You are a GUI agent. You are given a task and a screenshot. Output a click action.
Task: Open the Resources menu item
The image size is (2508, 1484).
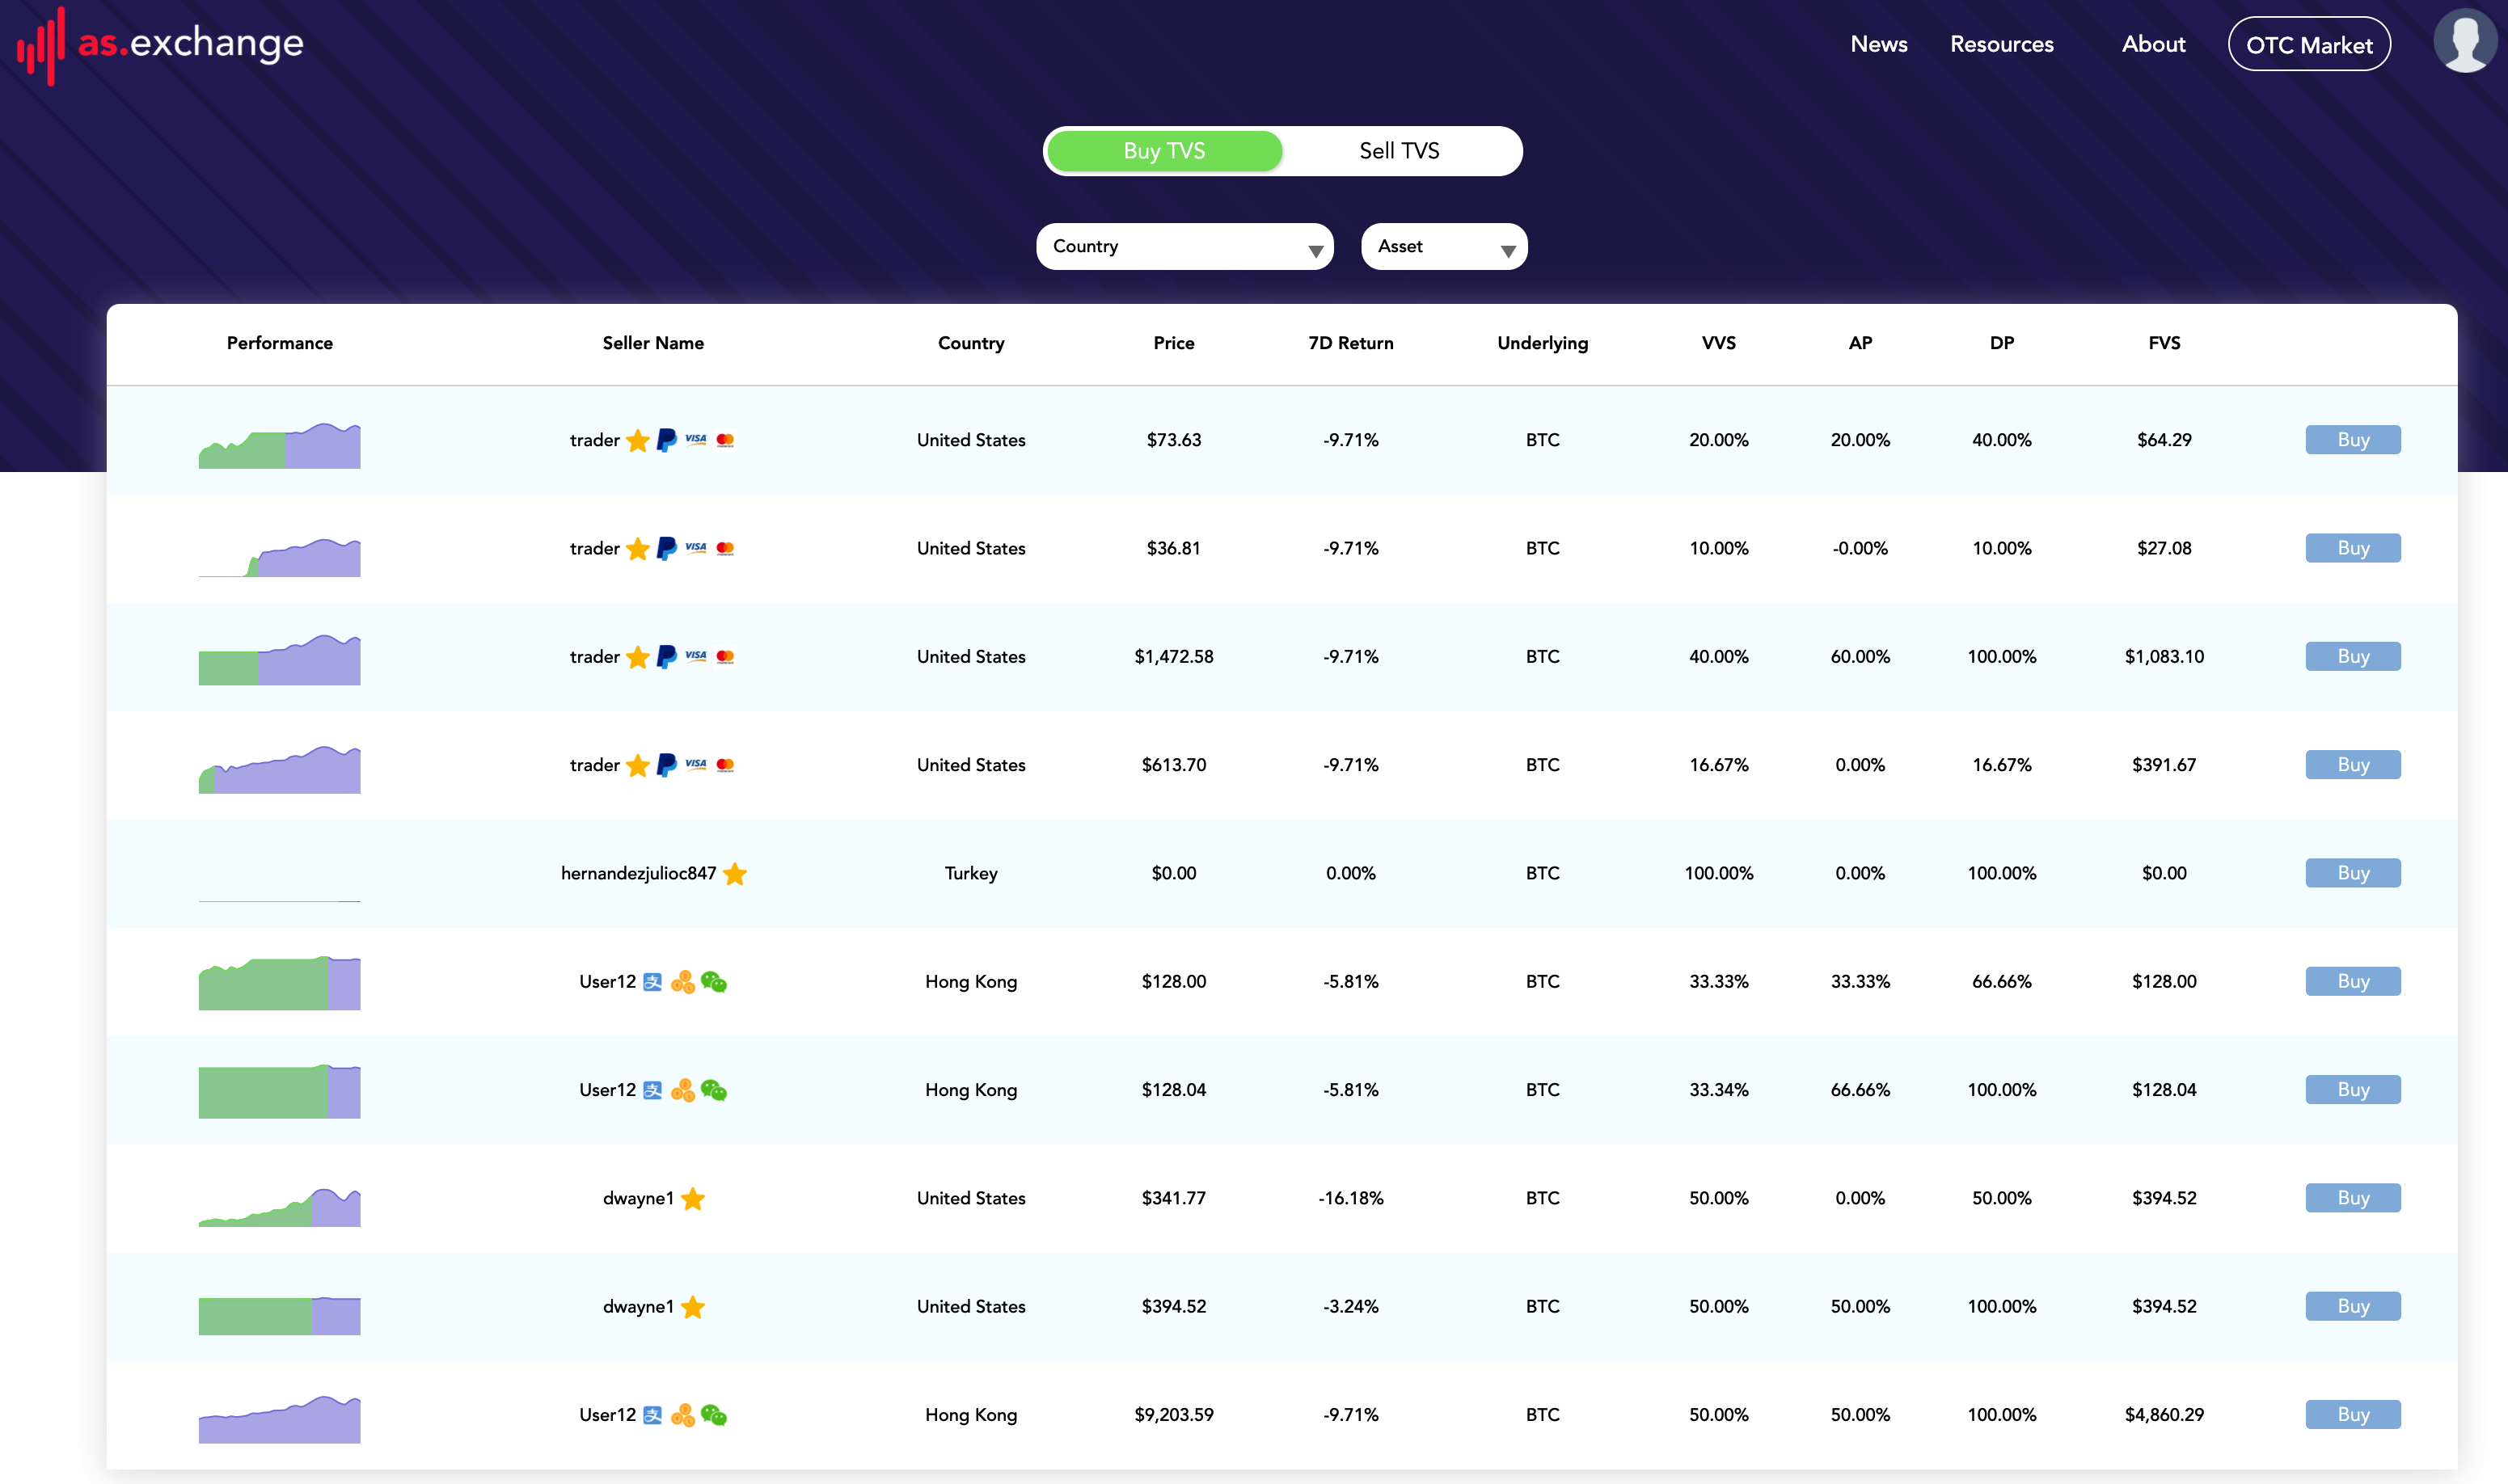pyautogui.click(x=2001, y=44)
